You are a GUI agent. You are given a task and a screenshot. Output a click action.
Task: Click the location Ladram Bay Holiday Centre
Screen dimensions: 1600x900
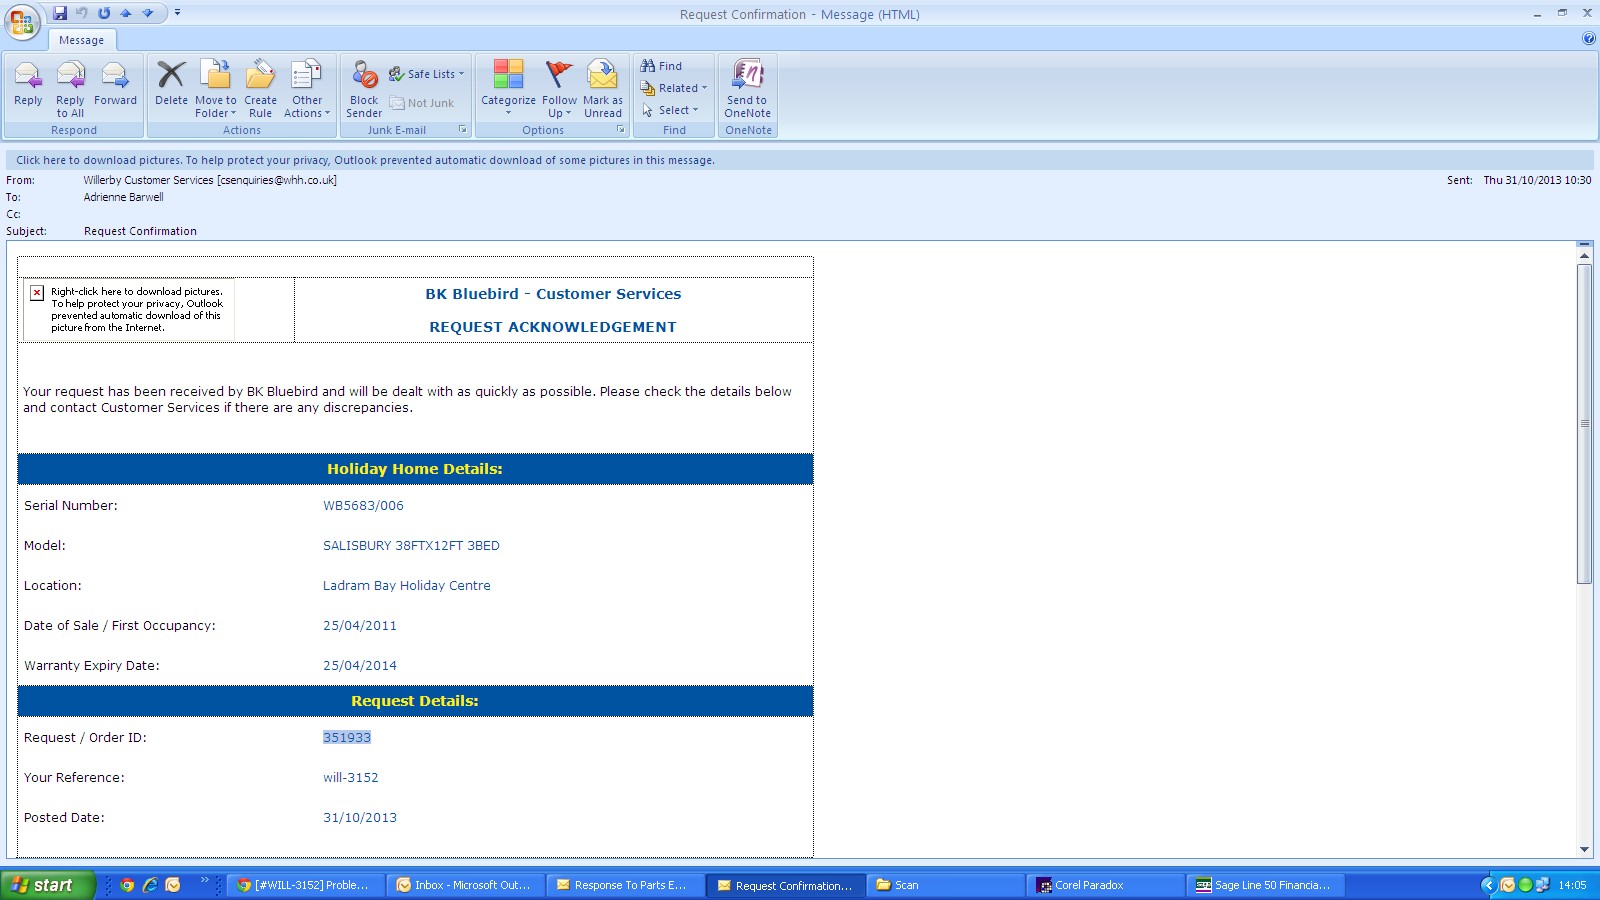(x=407, y=585)
